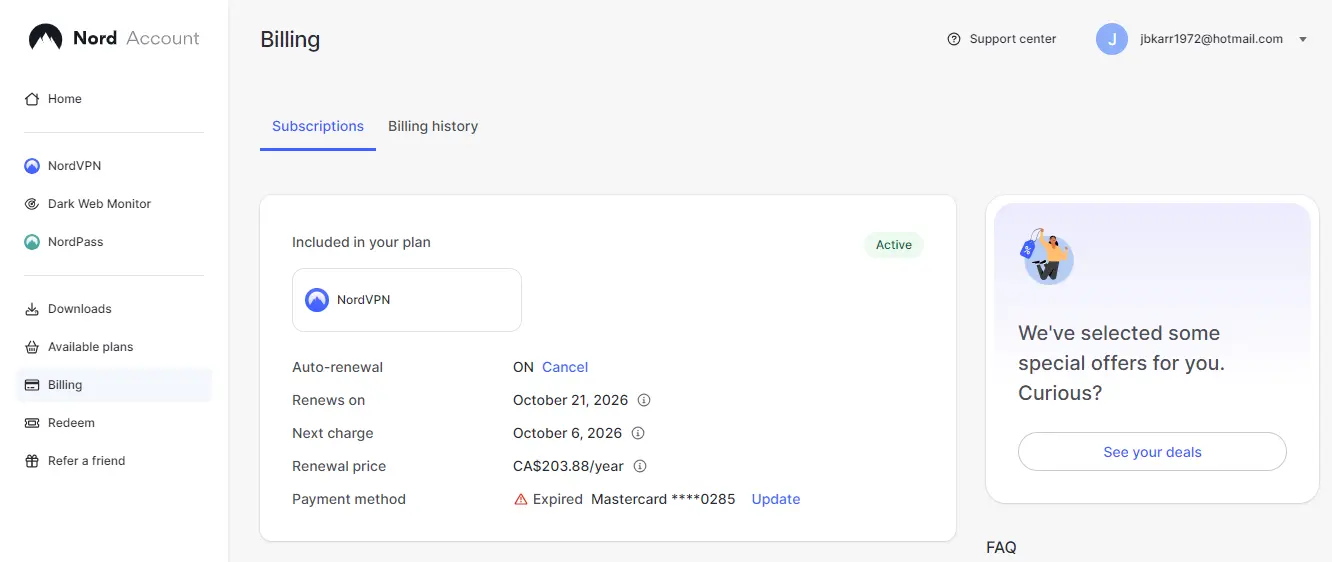
Task: Click the FAQ heading
Action: click(1001, 548)
